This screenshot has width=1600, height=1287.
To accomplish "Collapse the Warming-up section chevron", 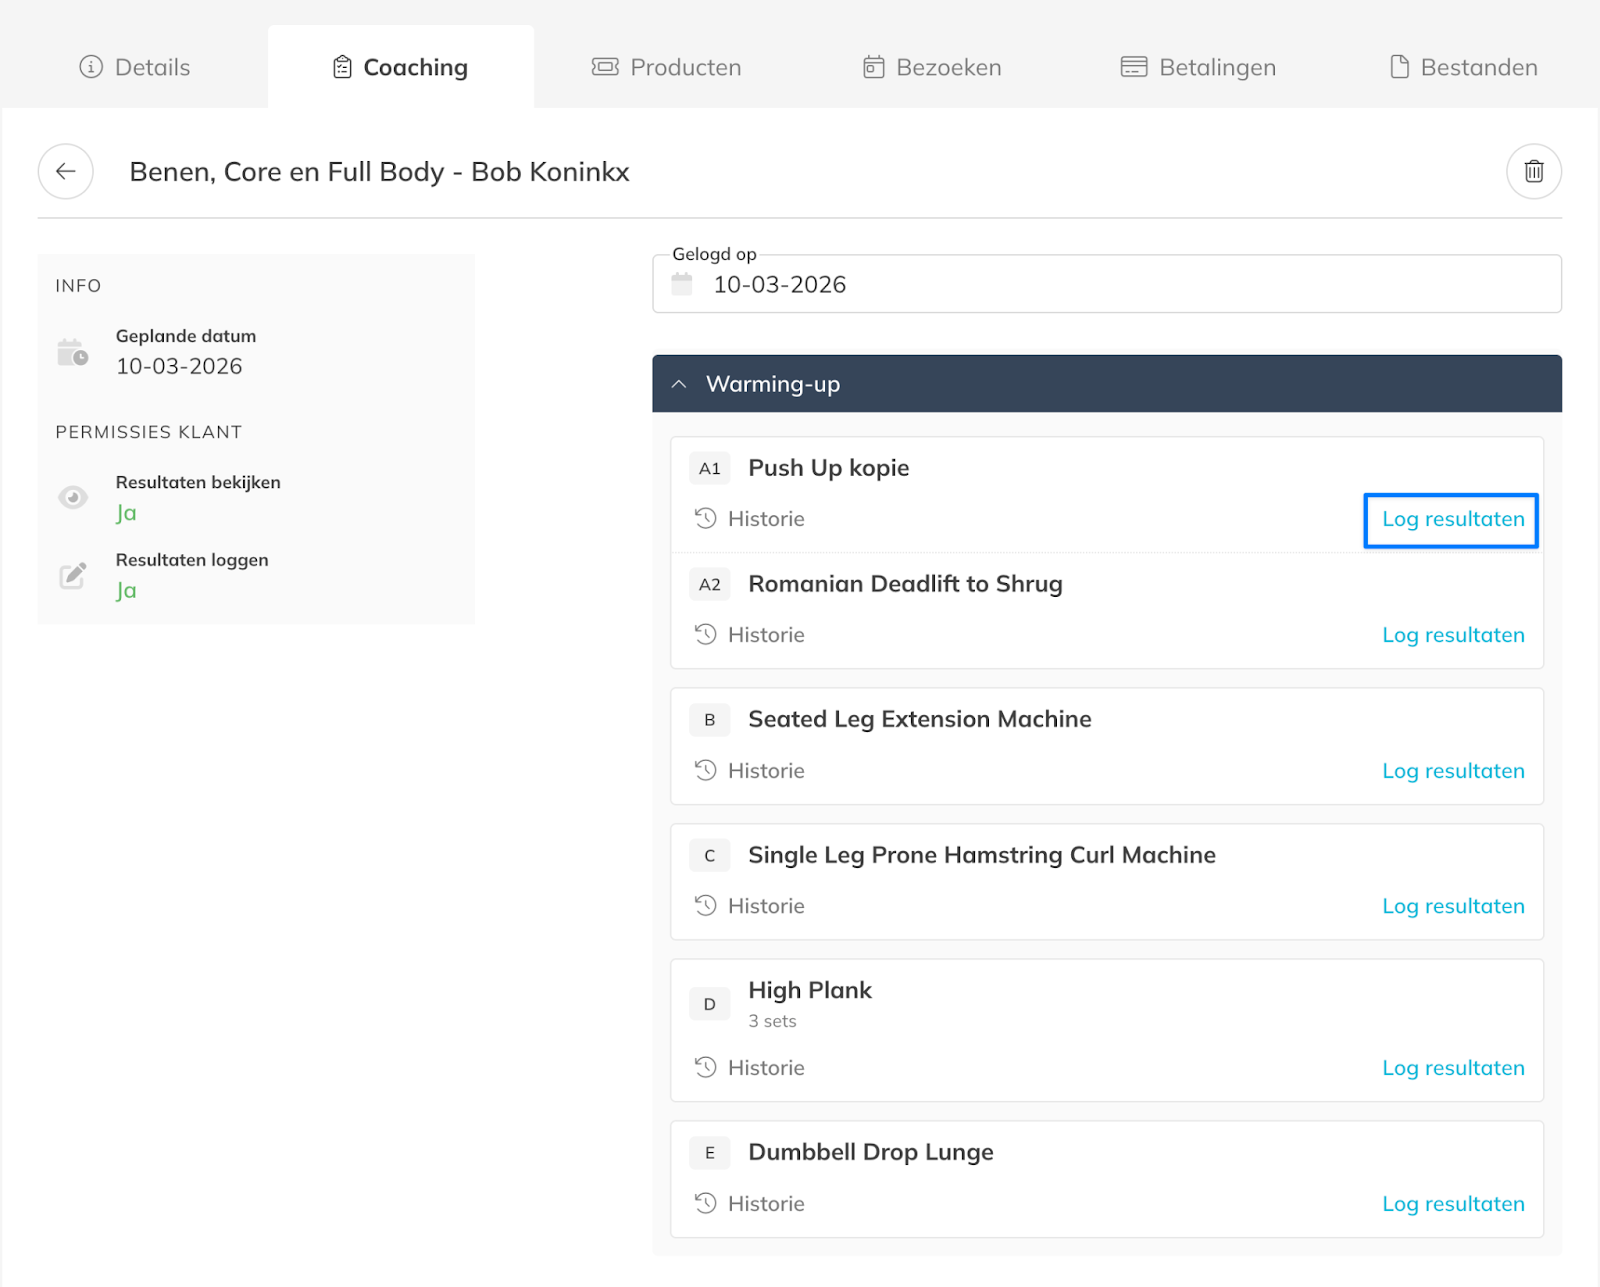I will [x=679, y=384].
